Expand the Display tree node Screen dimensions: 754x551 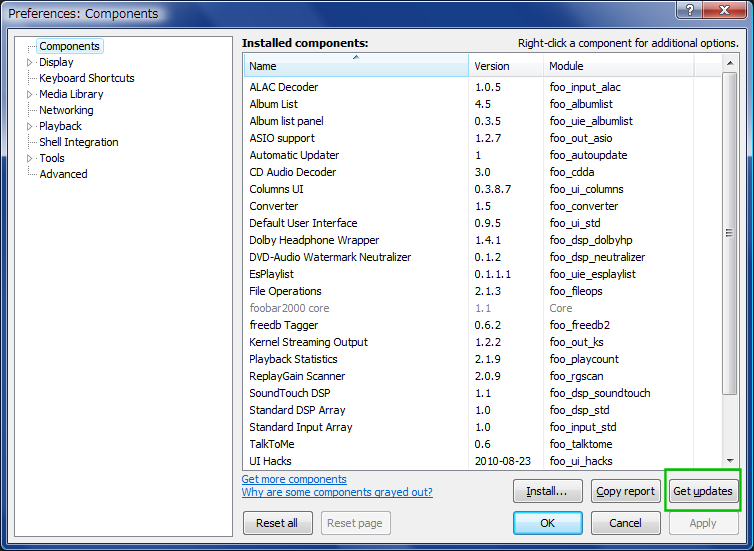(29, 63)
